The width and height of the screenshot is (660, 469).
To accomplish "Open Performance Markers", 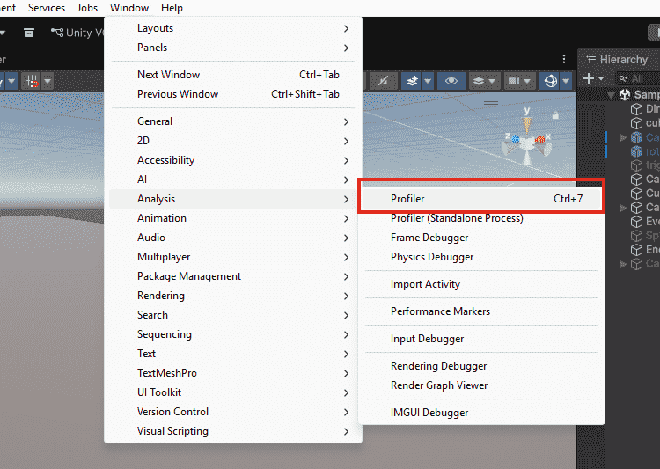I will pyautogui.click(x=480, y=312).
